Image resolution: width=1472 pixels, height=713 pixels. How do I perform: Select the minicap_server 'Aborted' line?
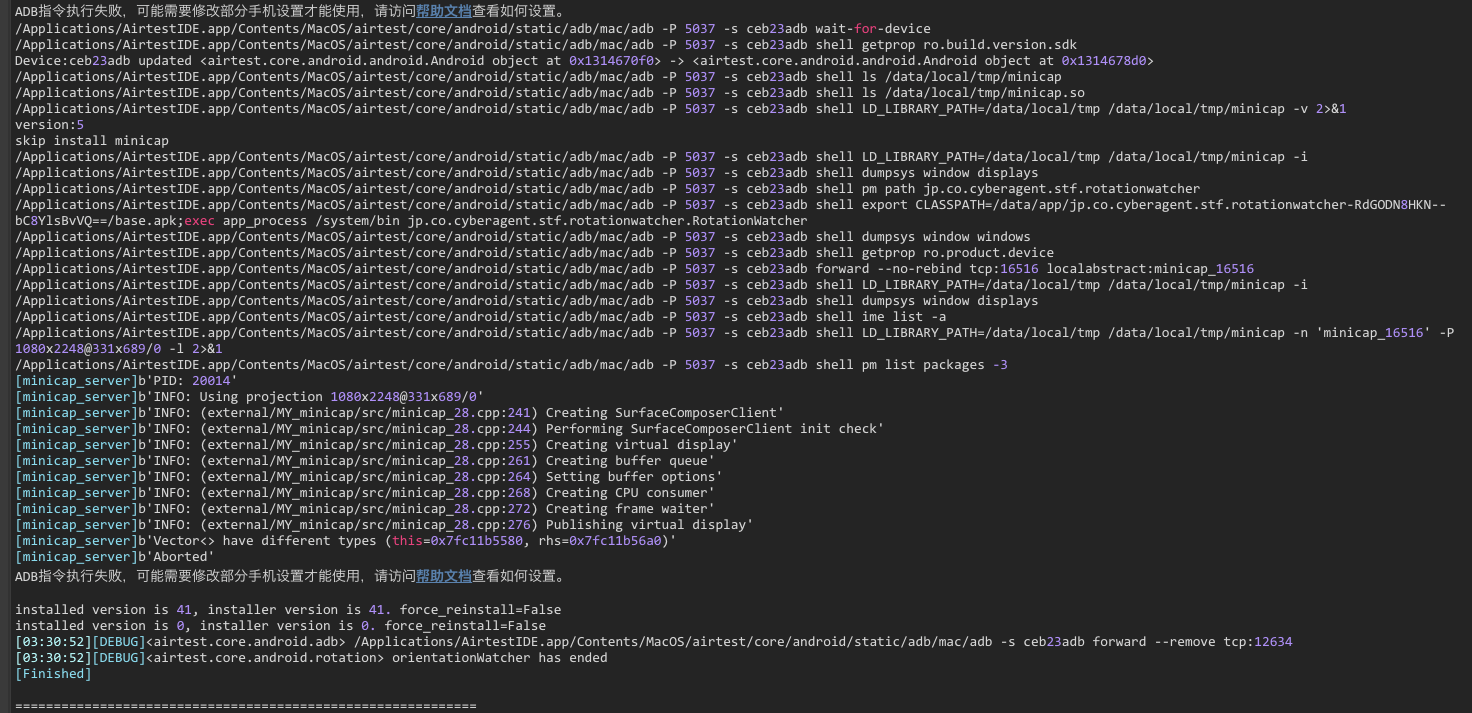[115, 557]
